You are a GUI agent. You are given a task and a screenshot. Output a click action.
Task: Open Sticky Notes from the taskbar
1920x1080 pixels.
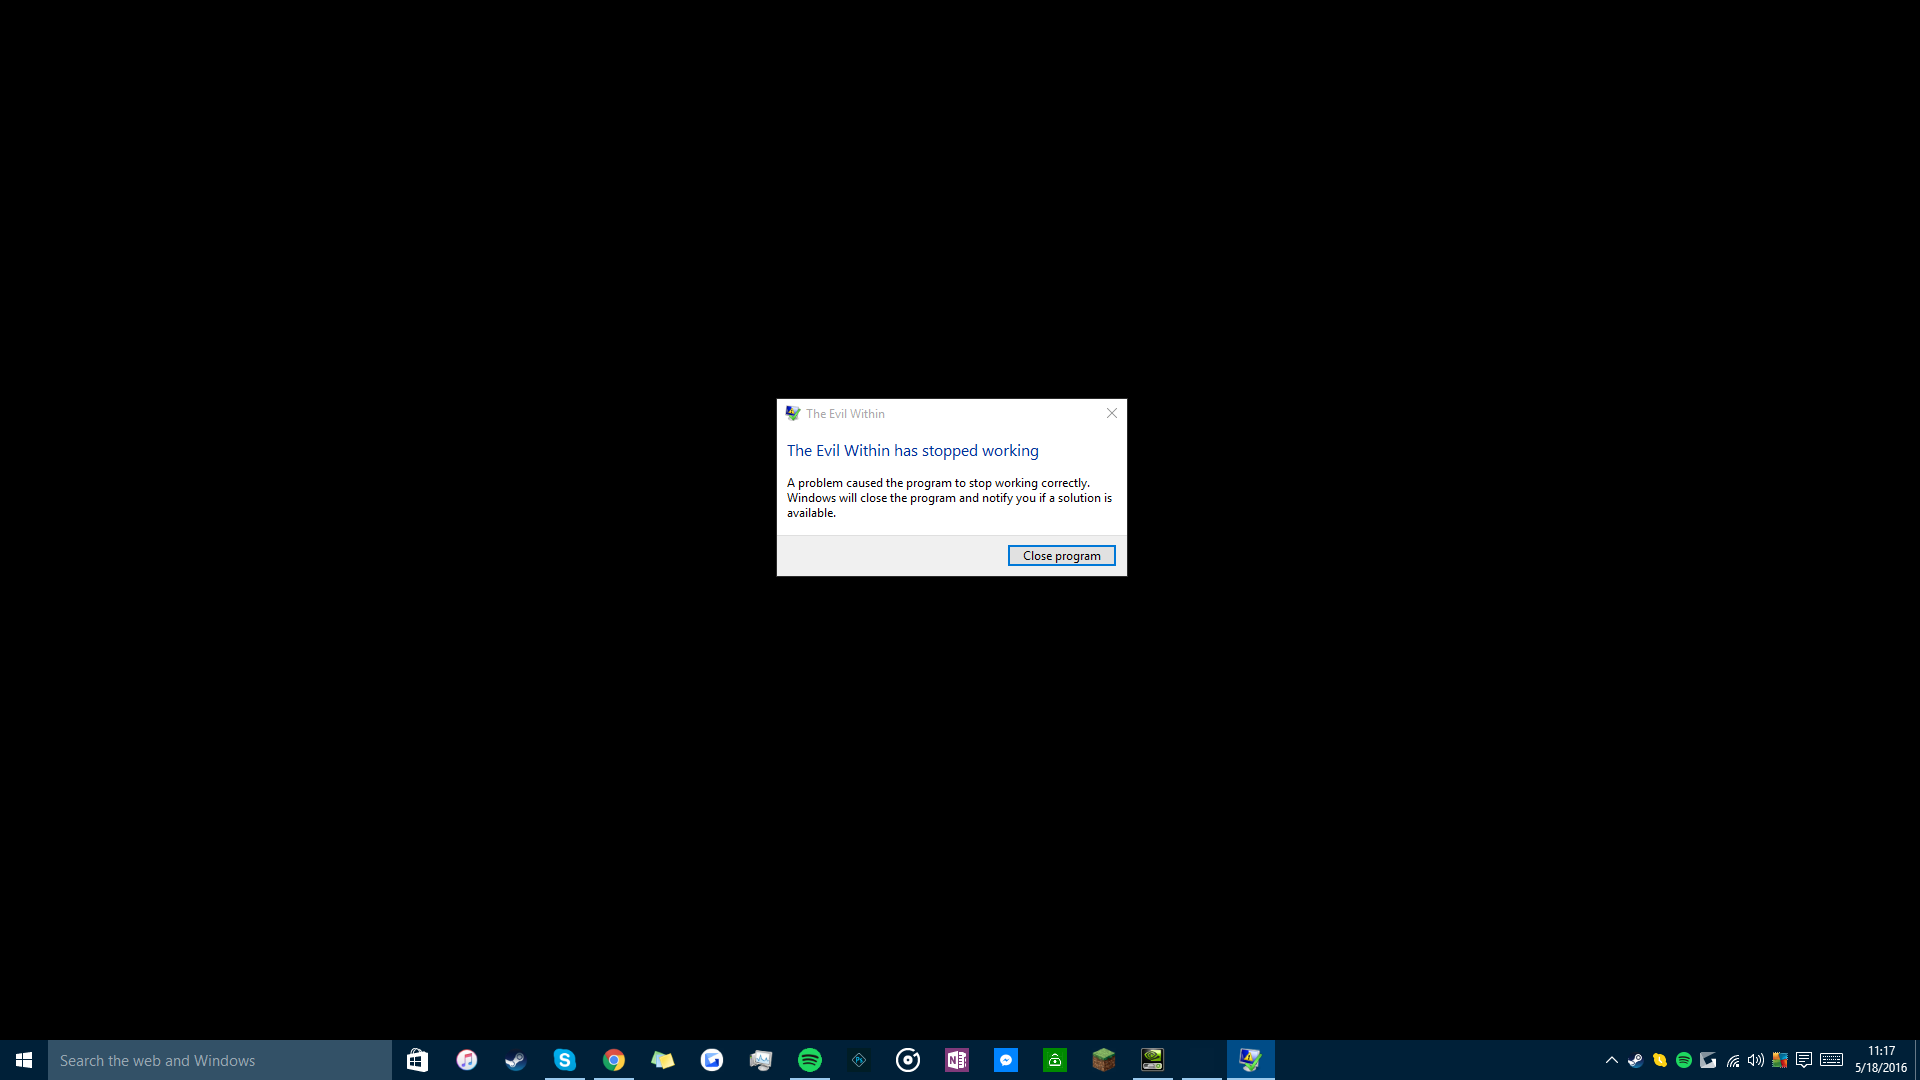click(x=662, y=1060)
